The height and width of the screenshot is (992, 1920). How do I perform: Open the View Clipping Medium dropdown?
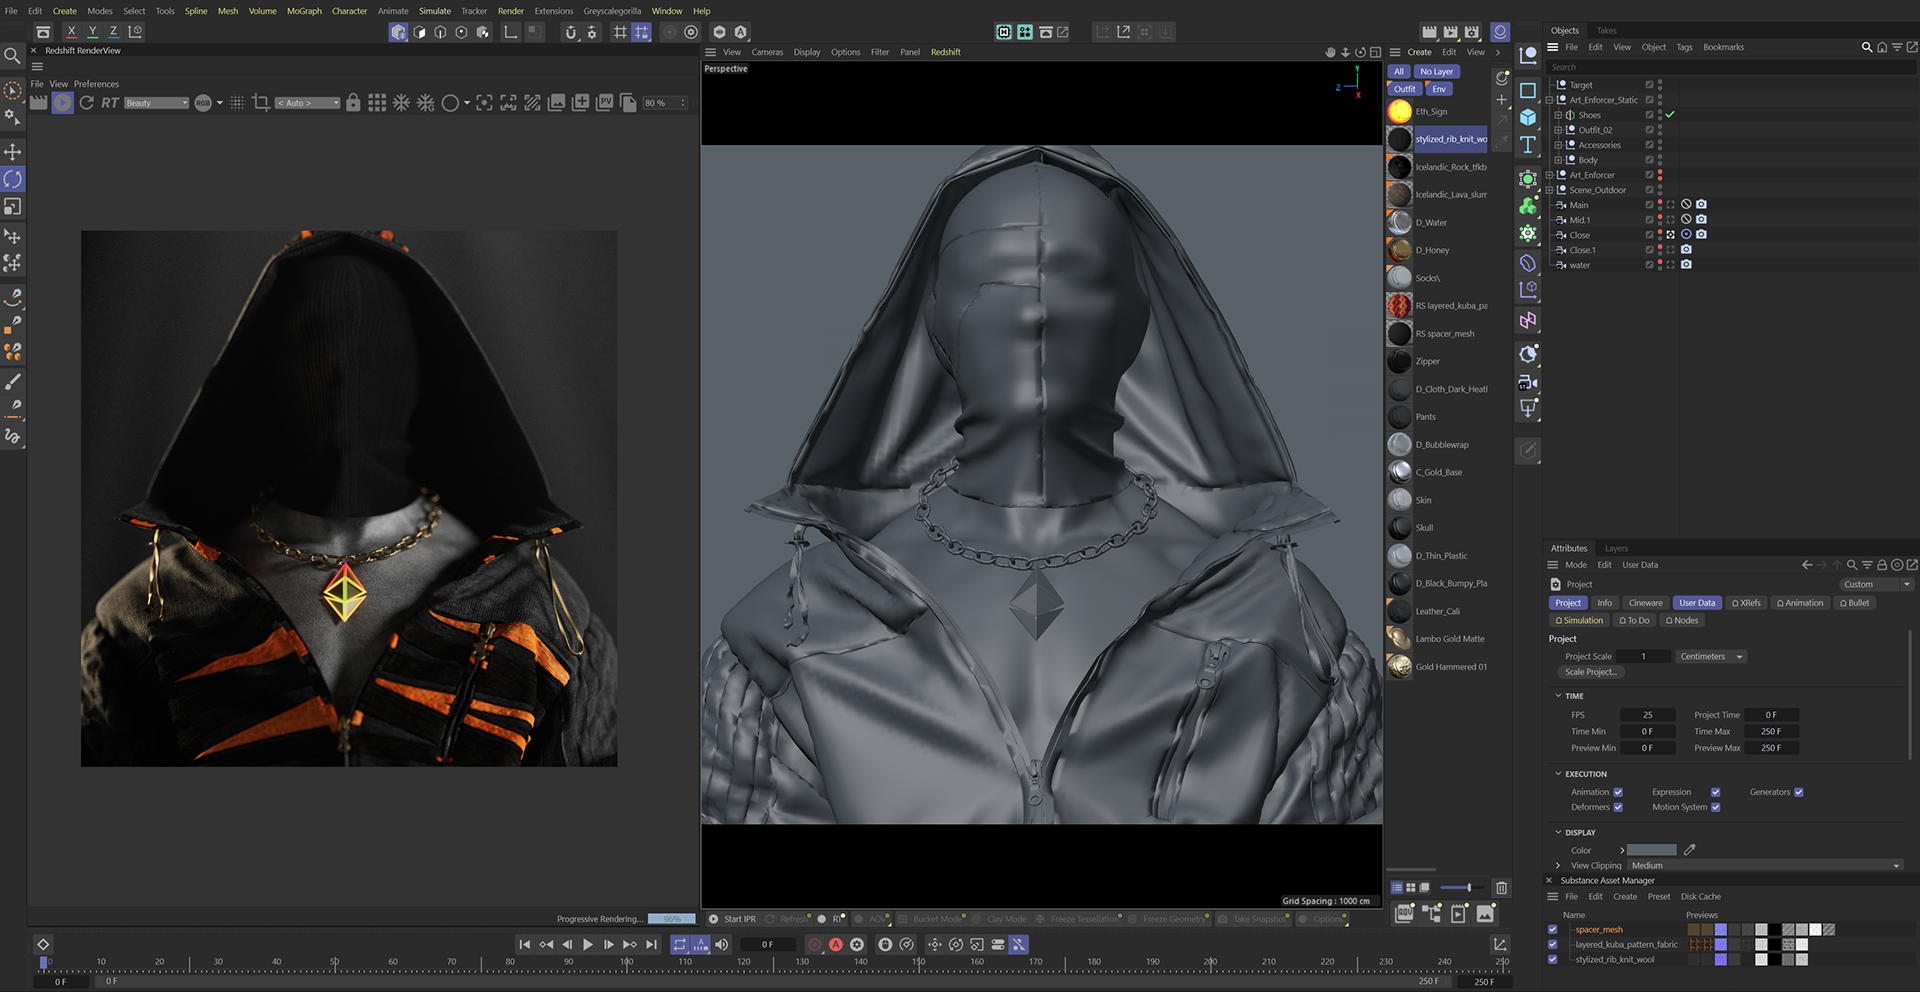coord(1764,865)
